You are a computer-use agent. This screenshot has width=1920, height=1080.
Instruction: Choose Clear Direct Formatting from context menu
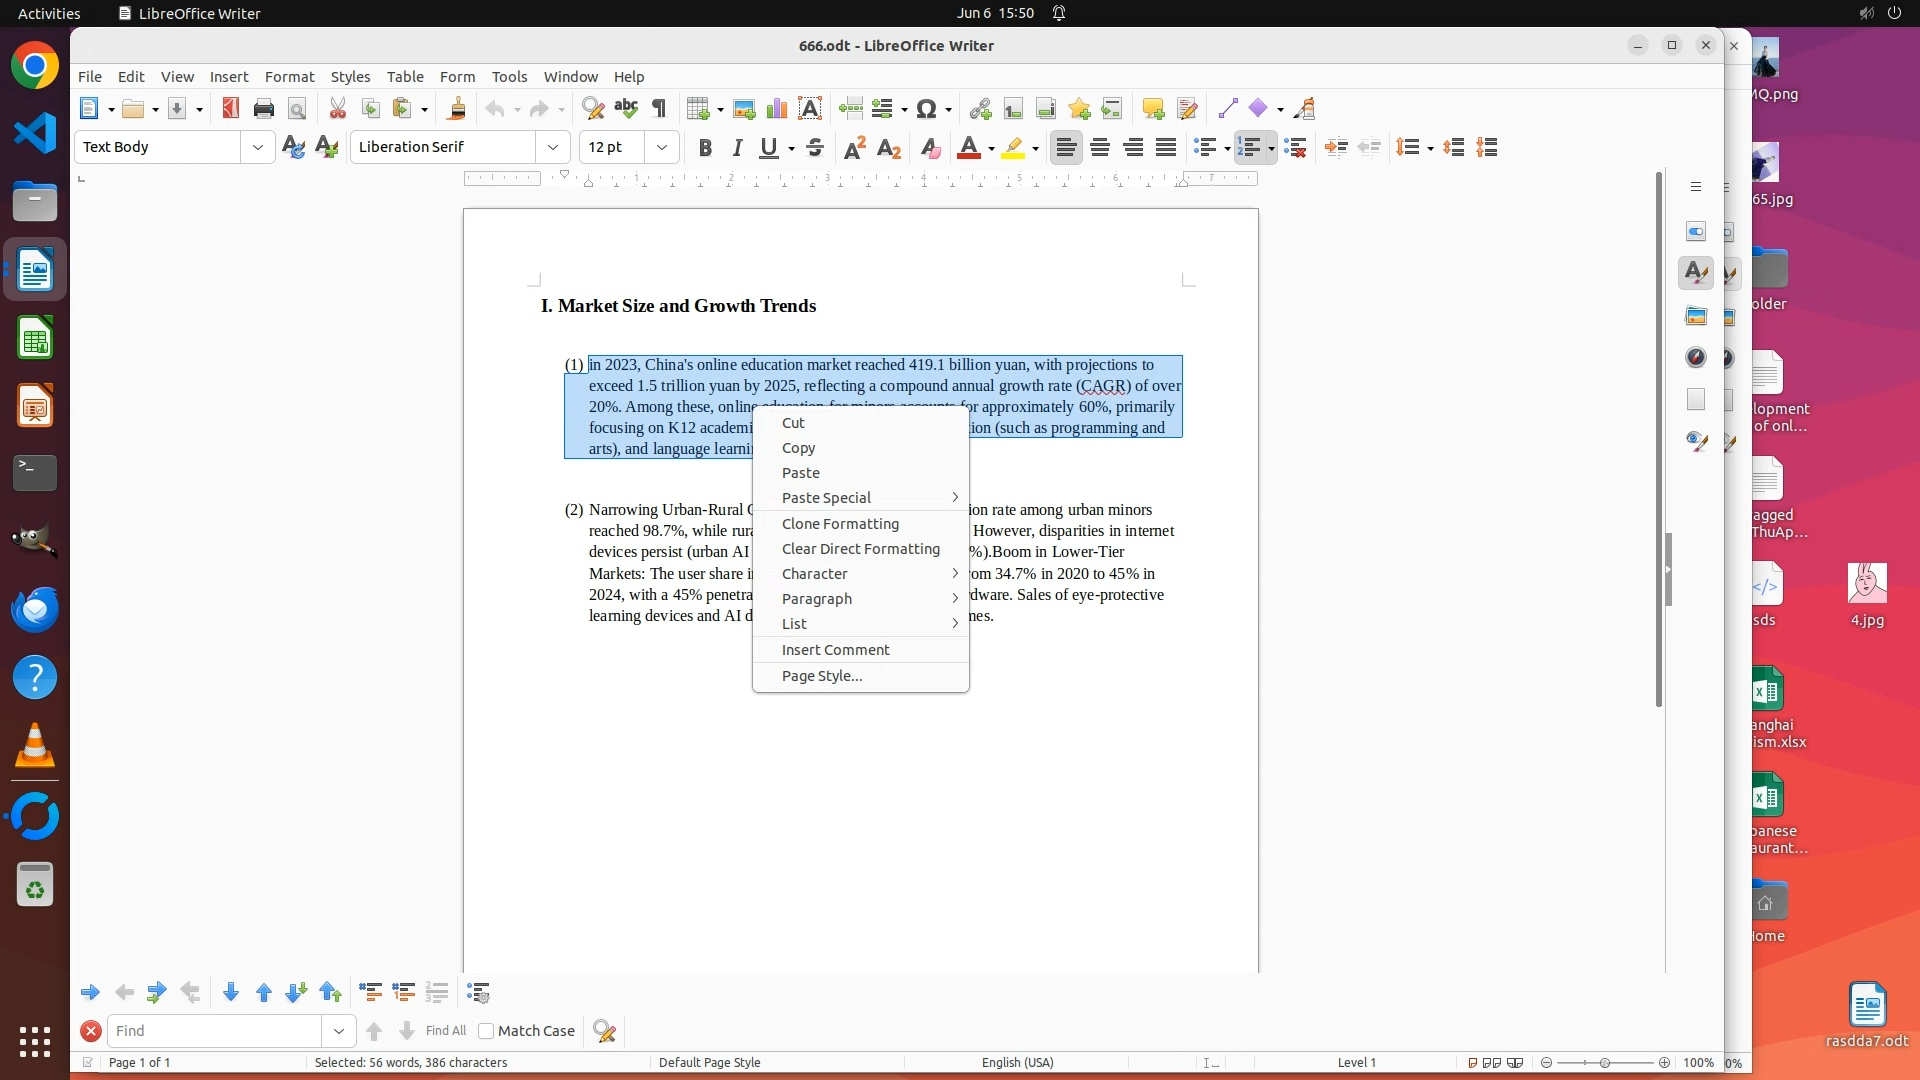[860, 549]
